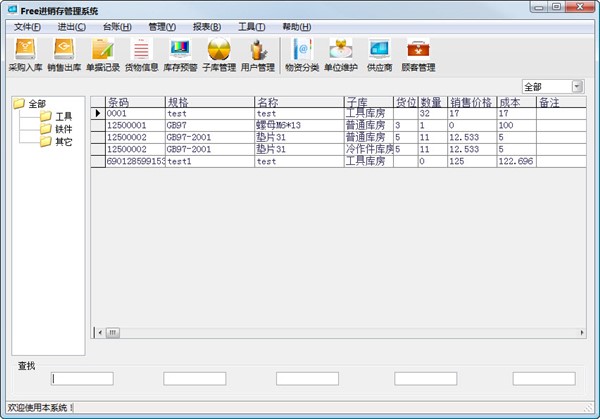
Task: Click the horizontal scrollbar of the table
Action: coord(330,334)
